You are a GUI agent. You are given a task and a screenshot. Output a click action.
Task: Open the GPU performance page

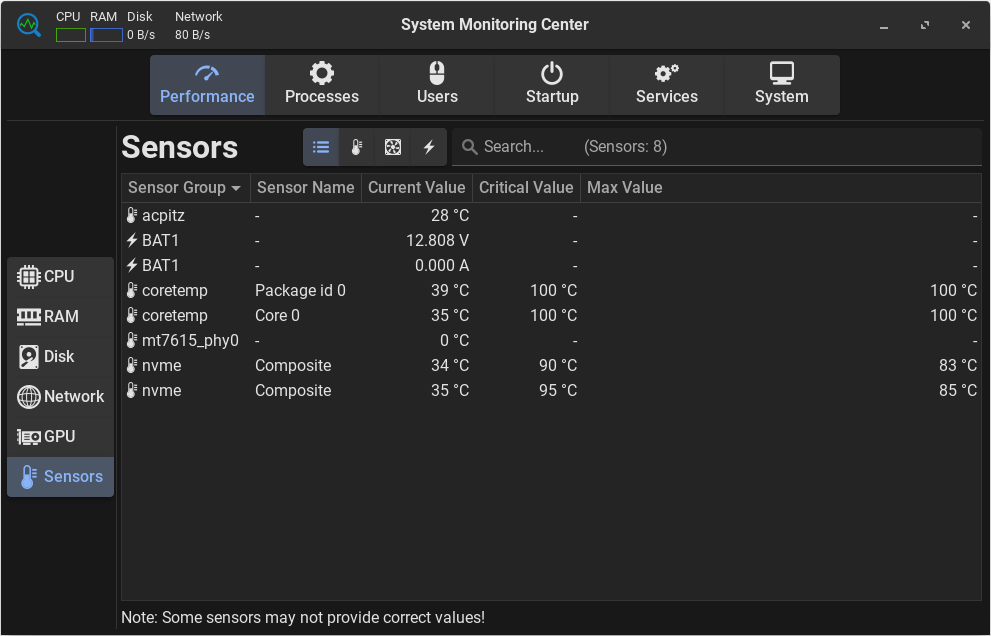coord(60,437)
